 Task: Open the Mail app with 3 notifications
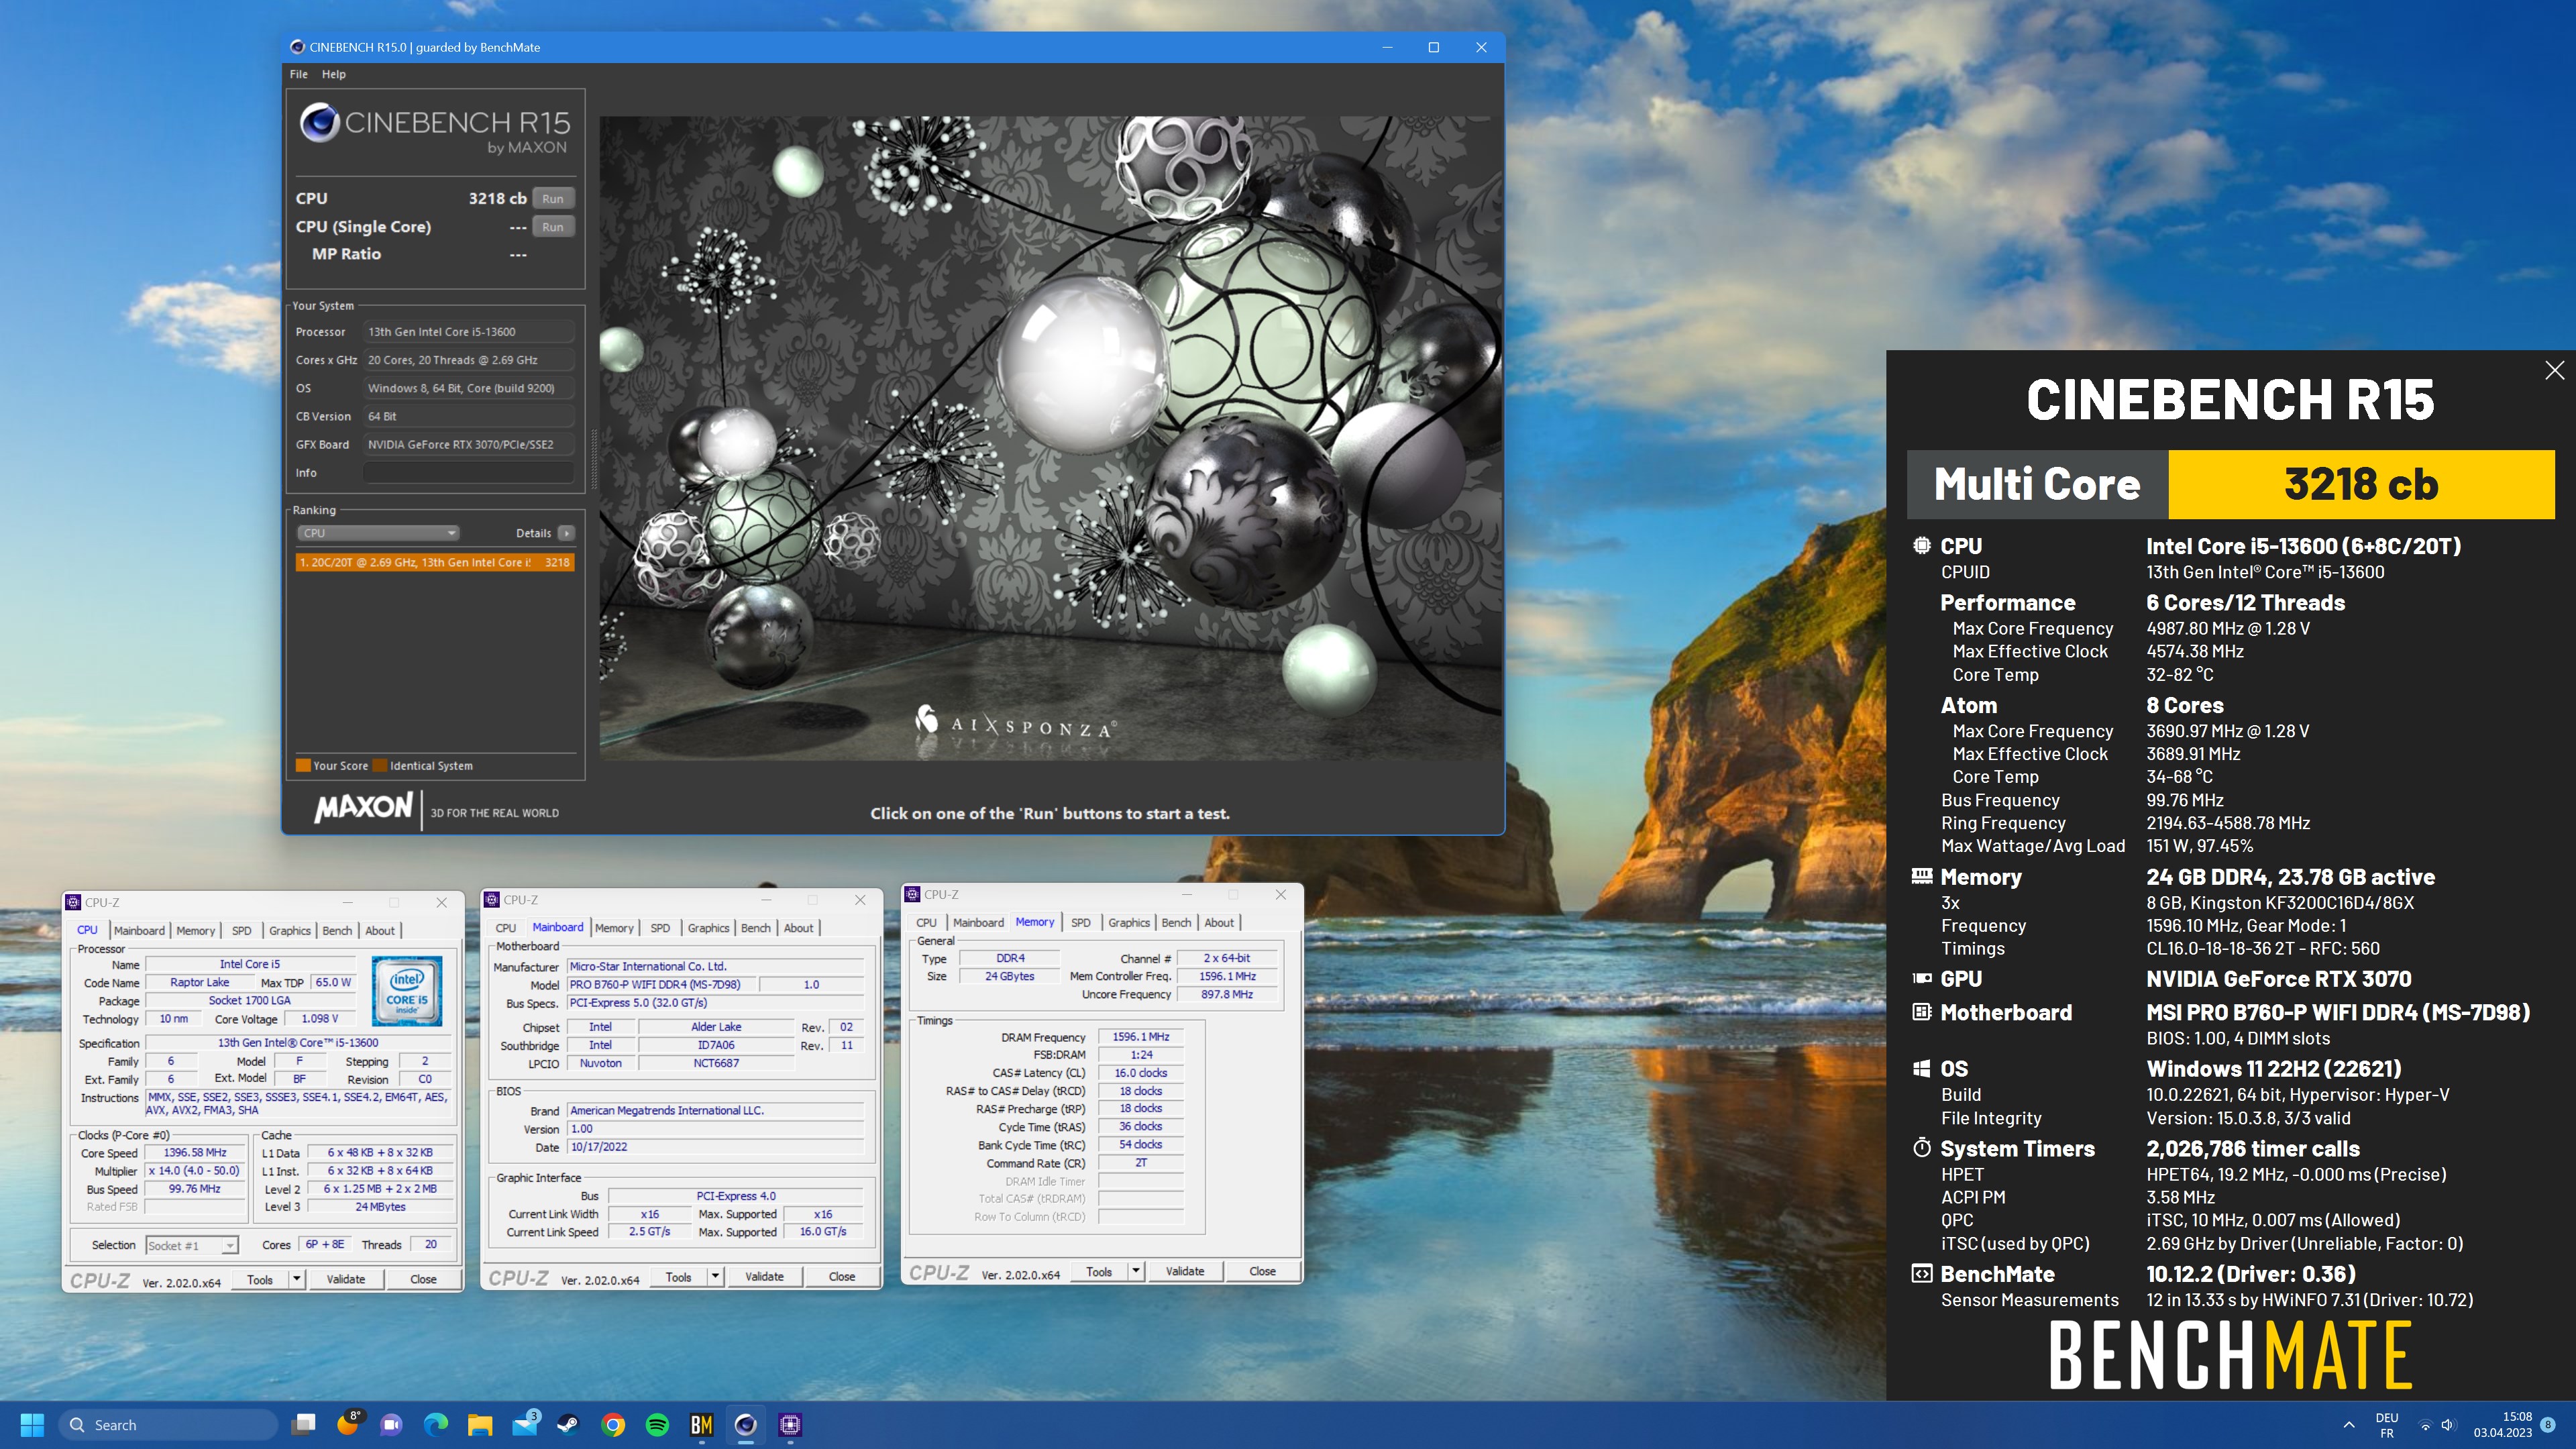pos(525,1424)
